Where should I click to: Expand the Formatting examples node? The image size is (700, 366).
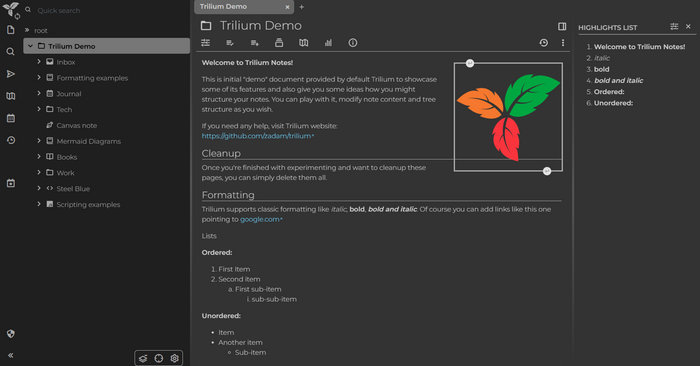[39, 78]
